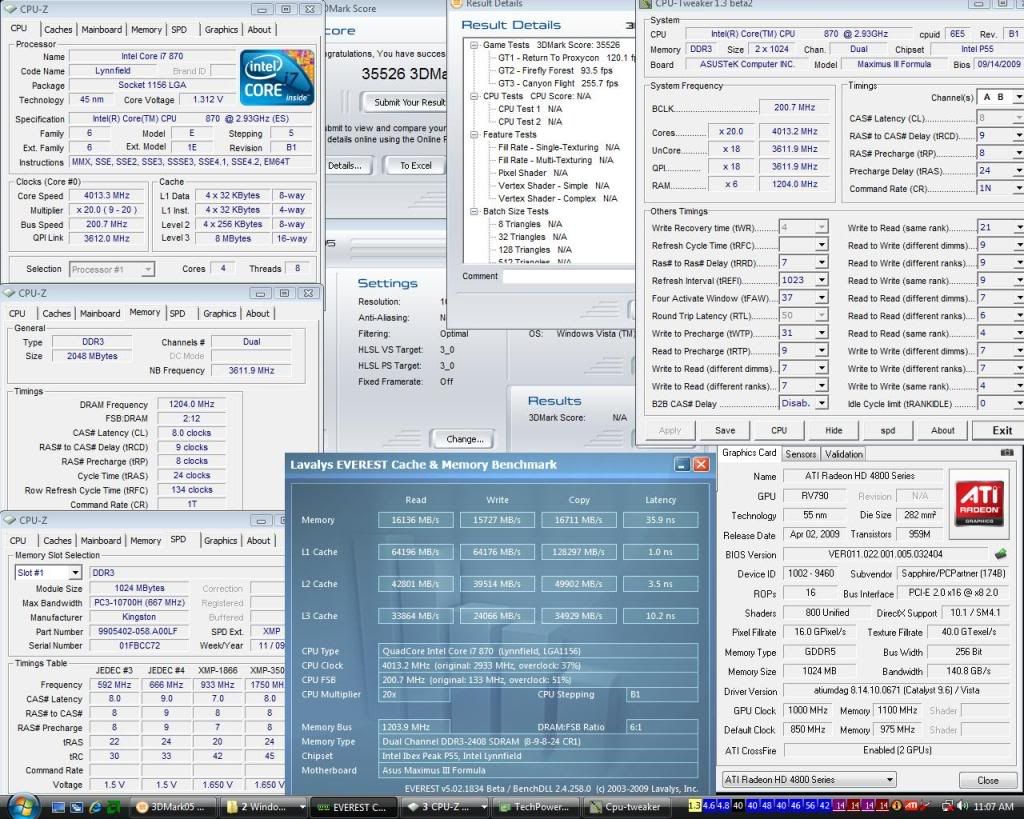
Task: Open the Read to Precharge (tRTP) dropdown
Action: 822,351
